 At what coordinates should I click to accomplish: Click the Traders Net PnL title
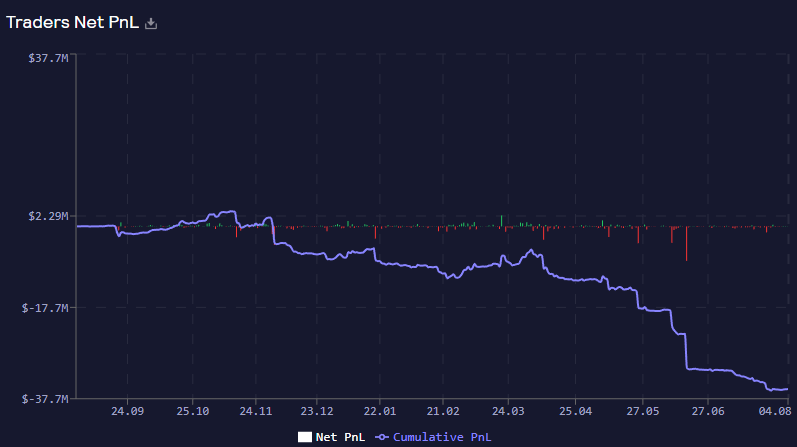(x=72, y=22)
